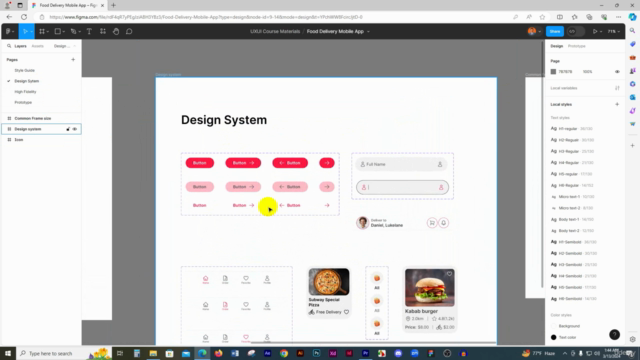The width and height of the screenshot is (640, 360).
Task: Click the H3-Semibold text style
Action: click(573, 265)
